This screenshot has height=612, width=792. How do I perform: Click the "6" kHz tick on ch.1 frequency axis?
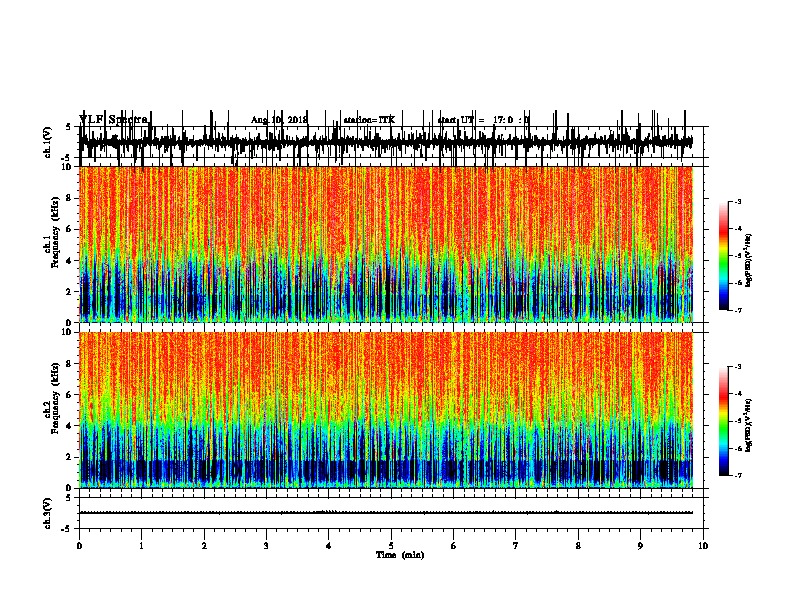[70, 229]
